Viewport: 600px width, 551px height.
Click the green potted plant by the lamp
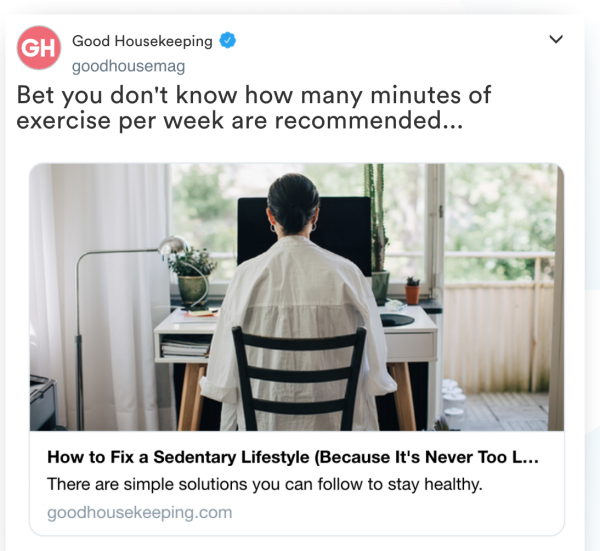[x=192, y=275]
